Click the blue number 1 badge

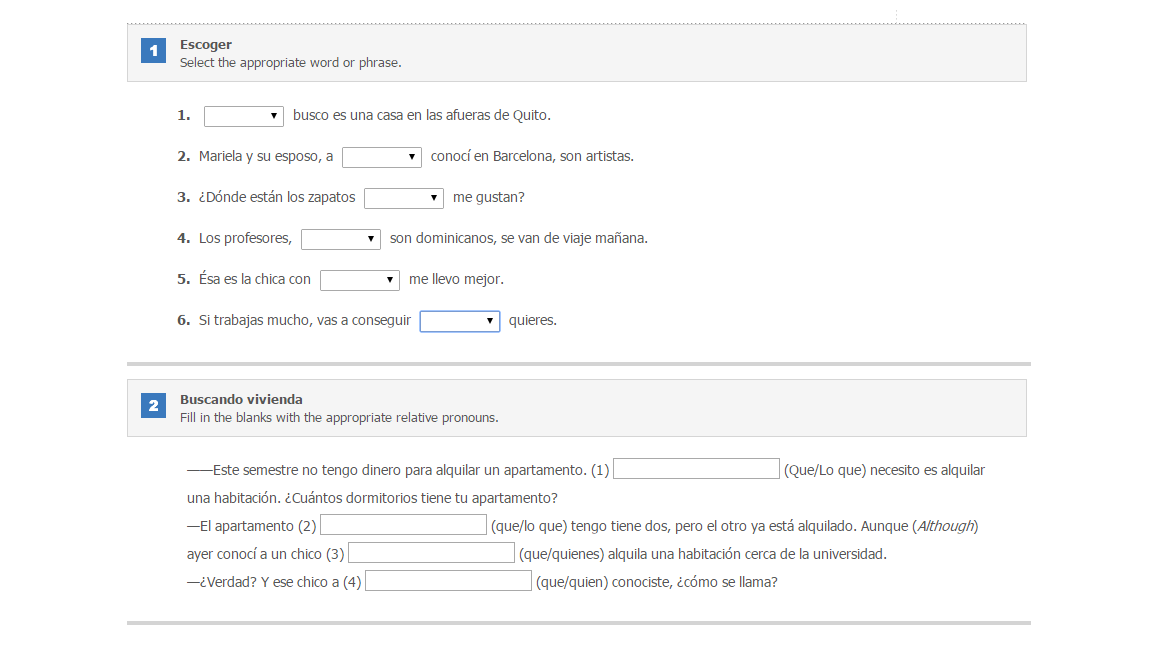click(x=154, y=51)
